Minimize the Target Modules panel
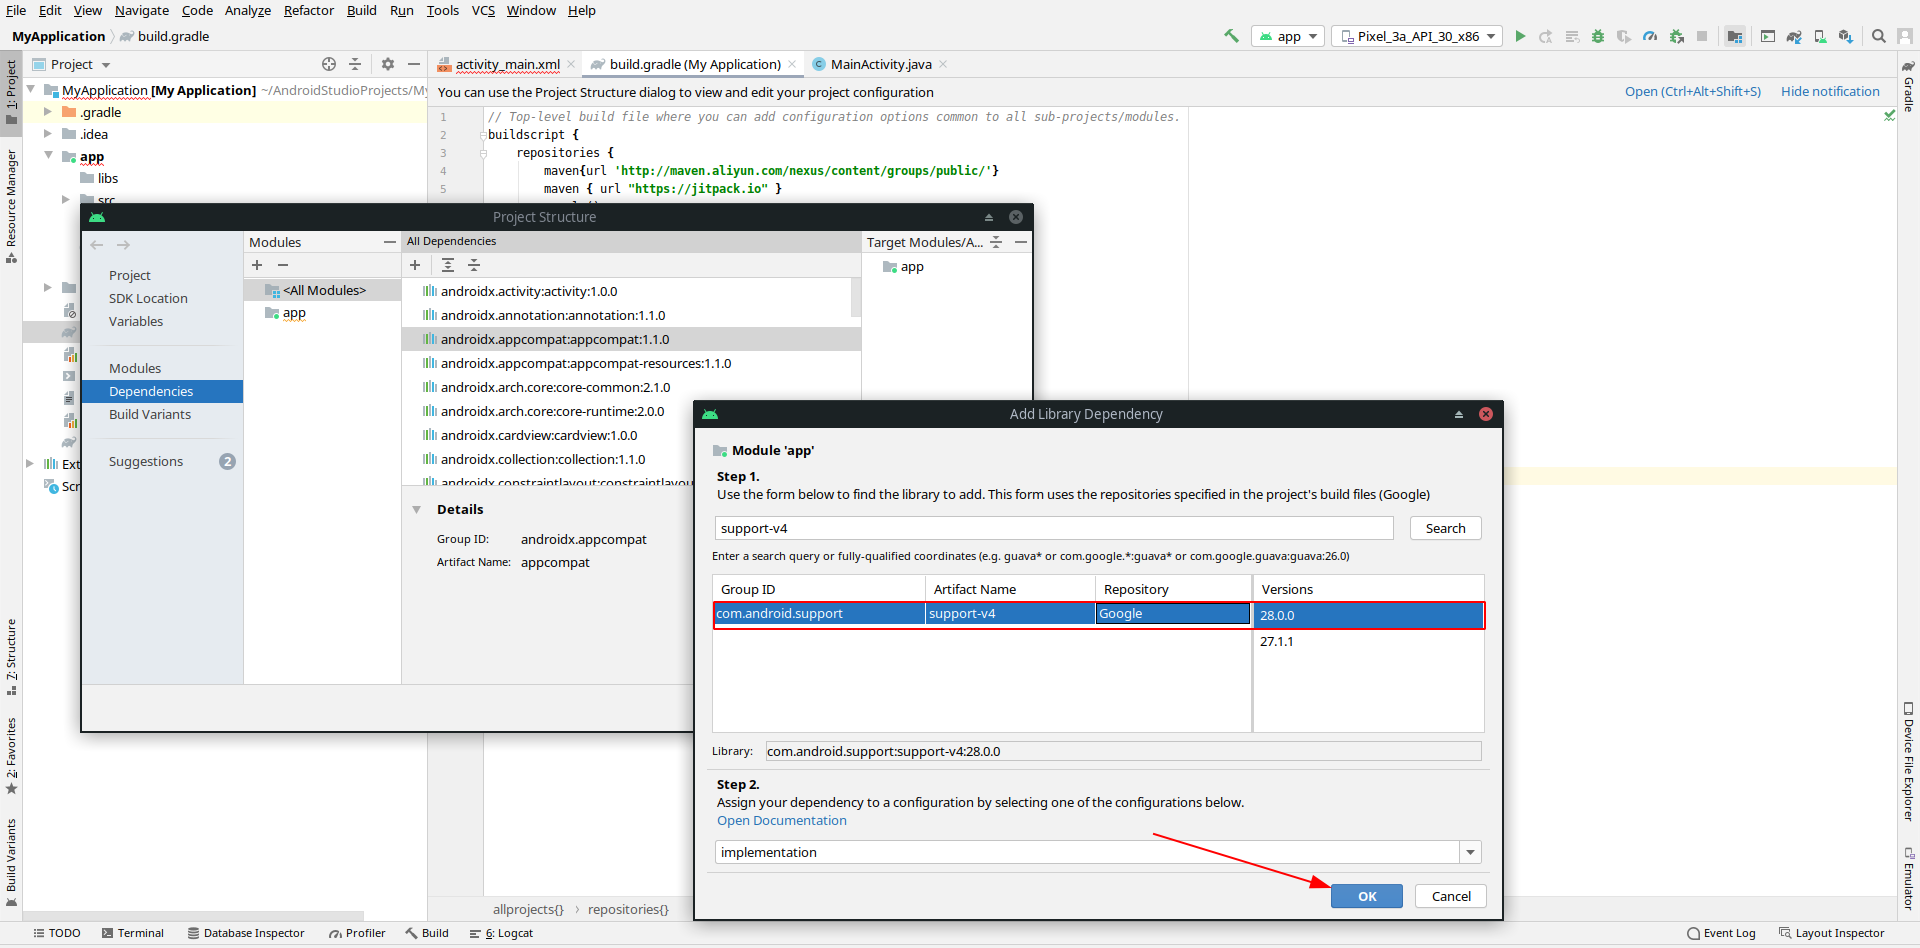The image size is (1920, 948). click(1020, 242)
